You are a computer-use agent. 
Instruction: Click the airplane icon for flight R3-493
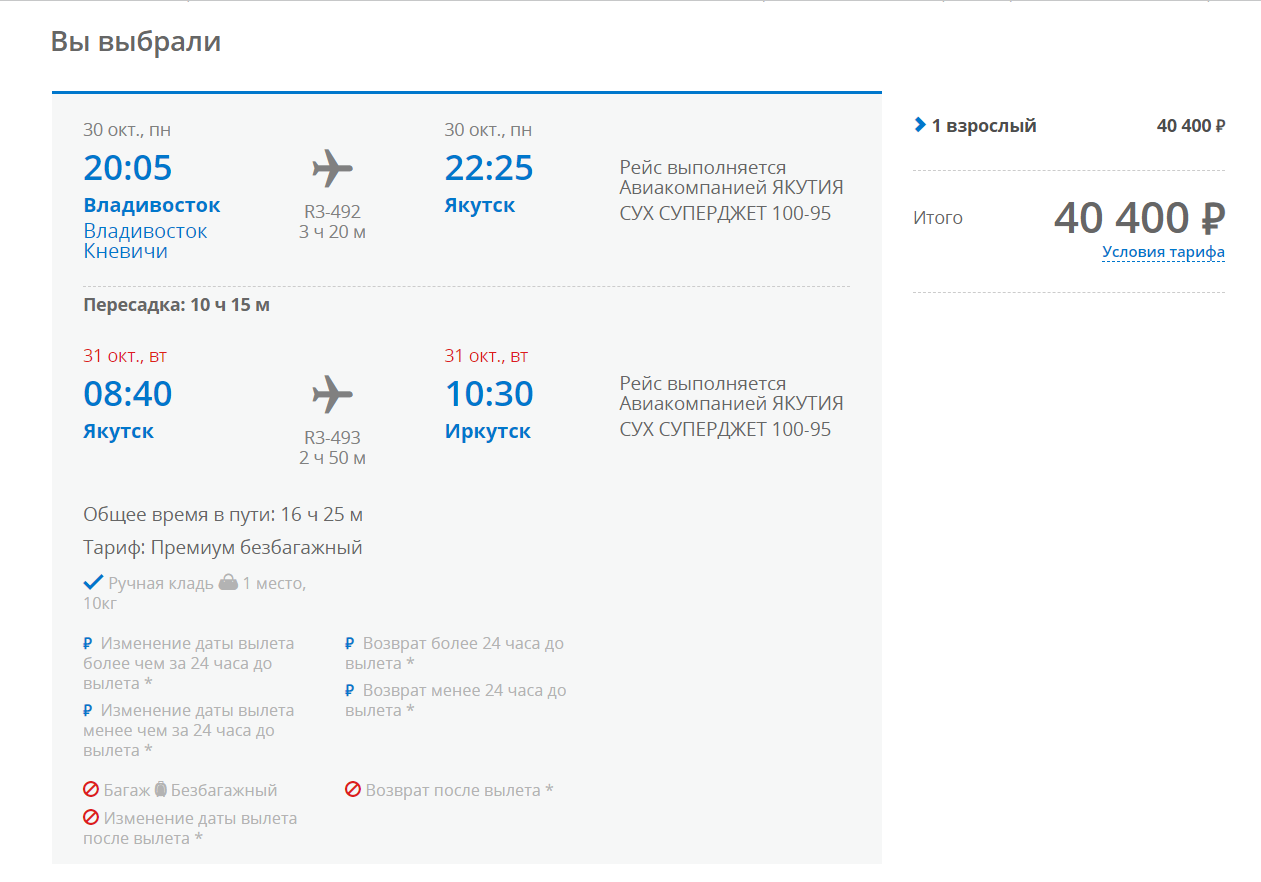(332, 394)
